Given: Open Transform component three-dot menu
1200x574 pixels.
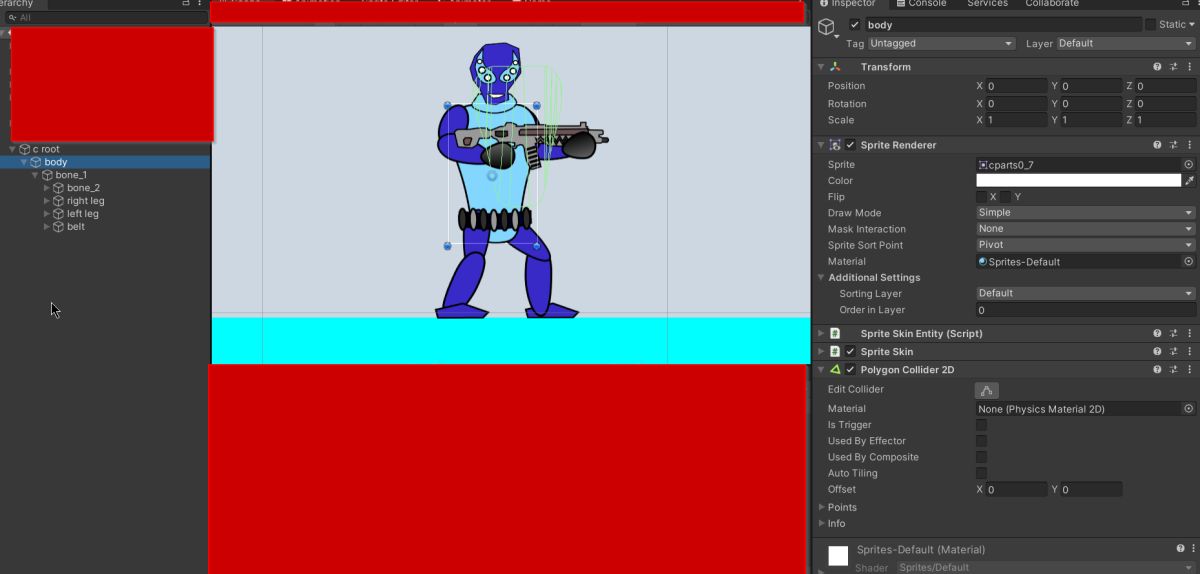Looking at the screenshot, I should [1190, 67].
